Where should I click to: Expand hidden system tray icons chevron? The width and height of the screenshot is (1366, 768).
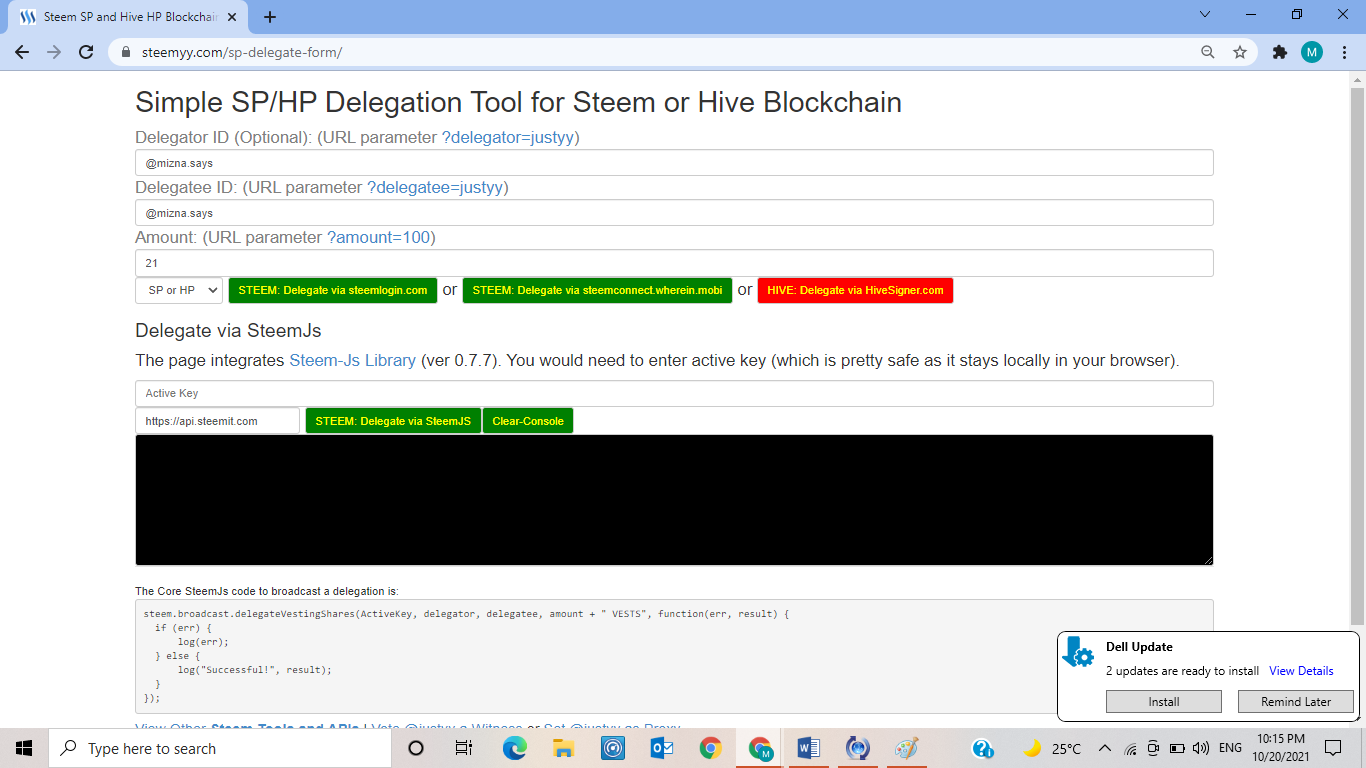pos(1105,748)
